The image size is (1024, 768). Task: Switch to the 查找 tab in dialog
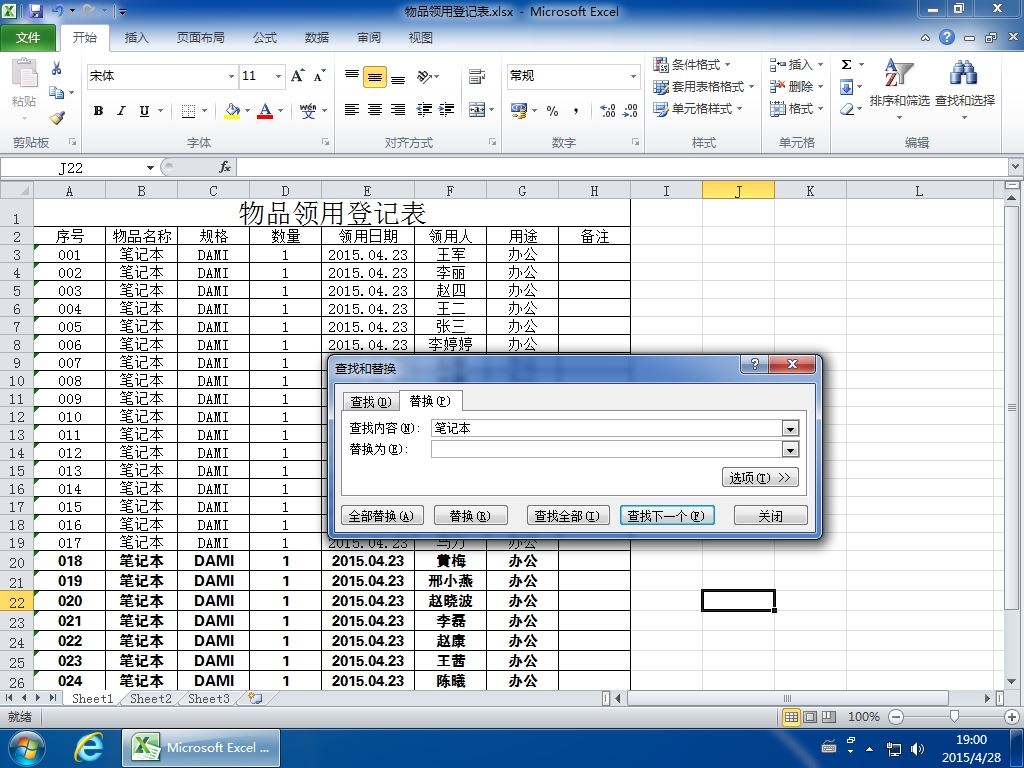point(370,402)
